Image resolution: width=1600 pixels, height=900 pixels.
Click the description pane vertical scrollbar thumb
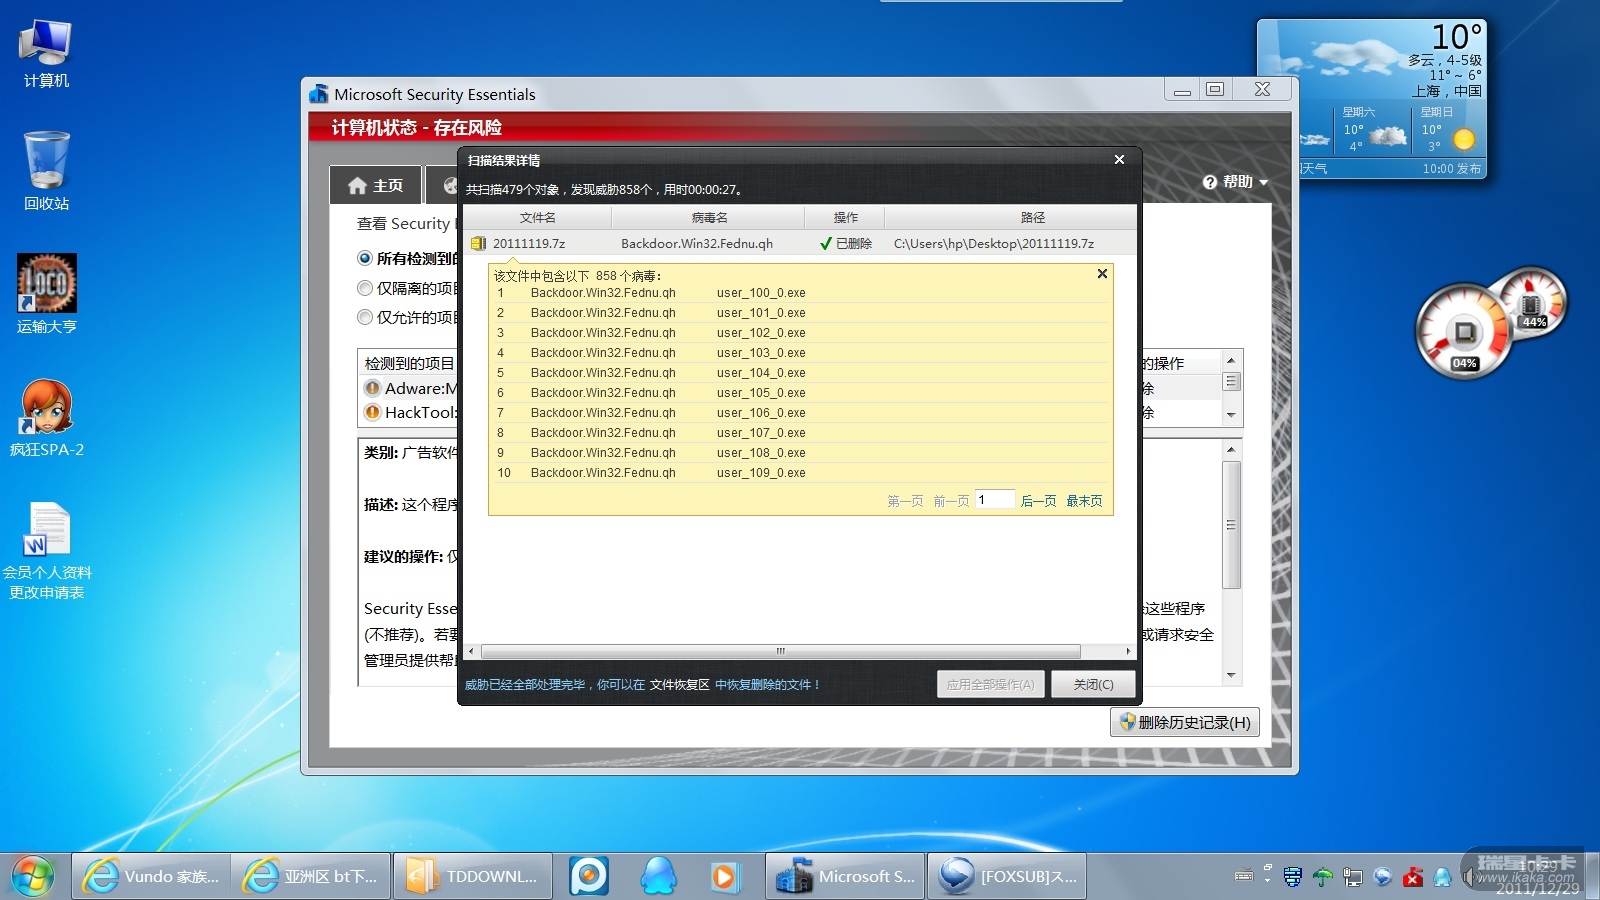1231,525
